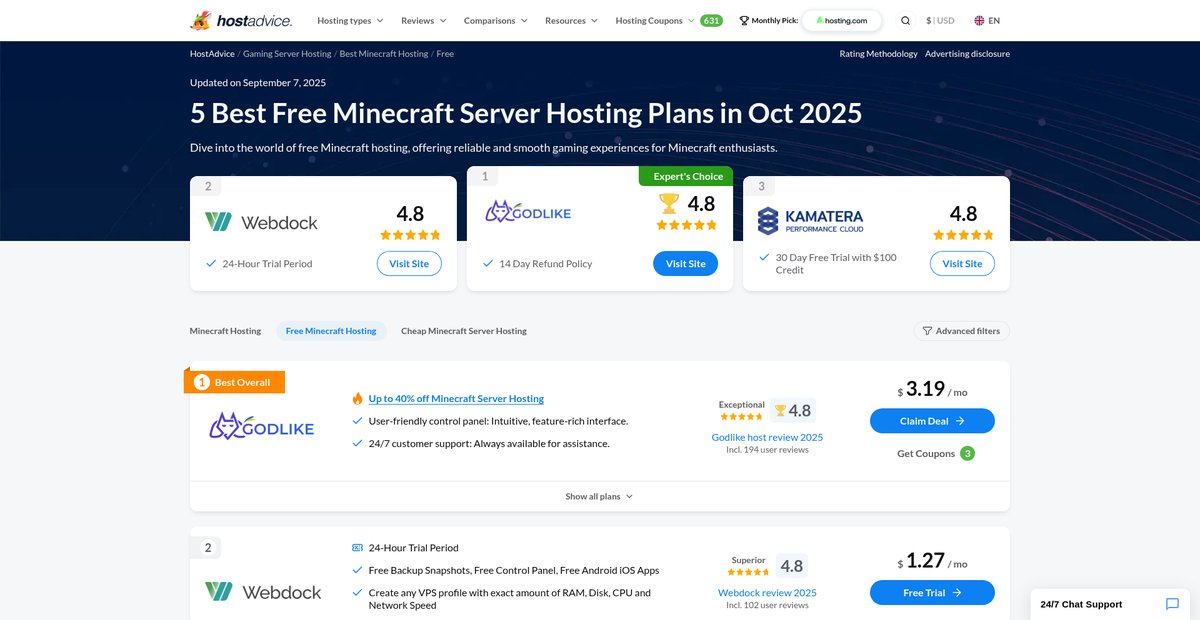Click the 24-Hour Trial Period ticket icon
The width and height of the screenshot is (1200, 620).
click(x=357, y=548)
